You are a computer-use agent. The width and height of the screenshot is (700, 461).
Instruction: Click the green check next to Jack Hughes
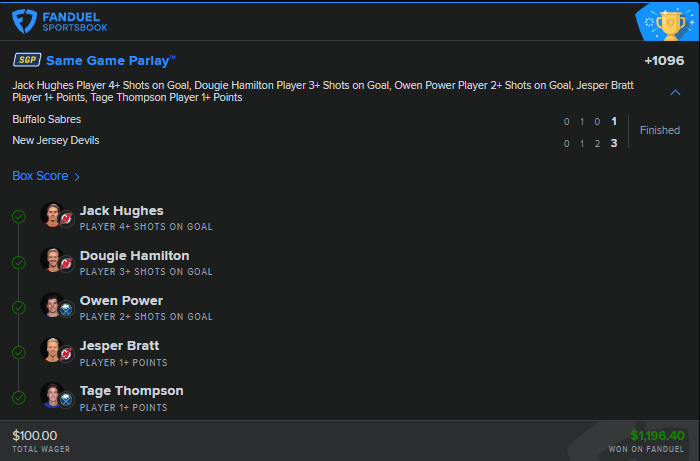coord(19,217)
